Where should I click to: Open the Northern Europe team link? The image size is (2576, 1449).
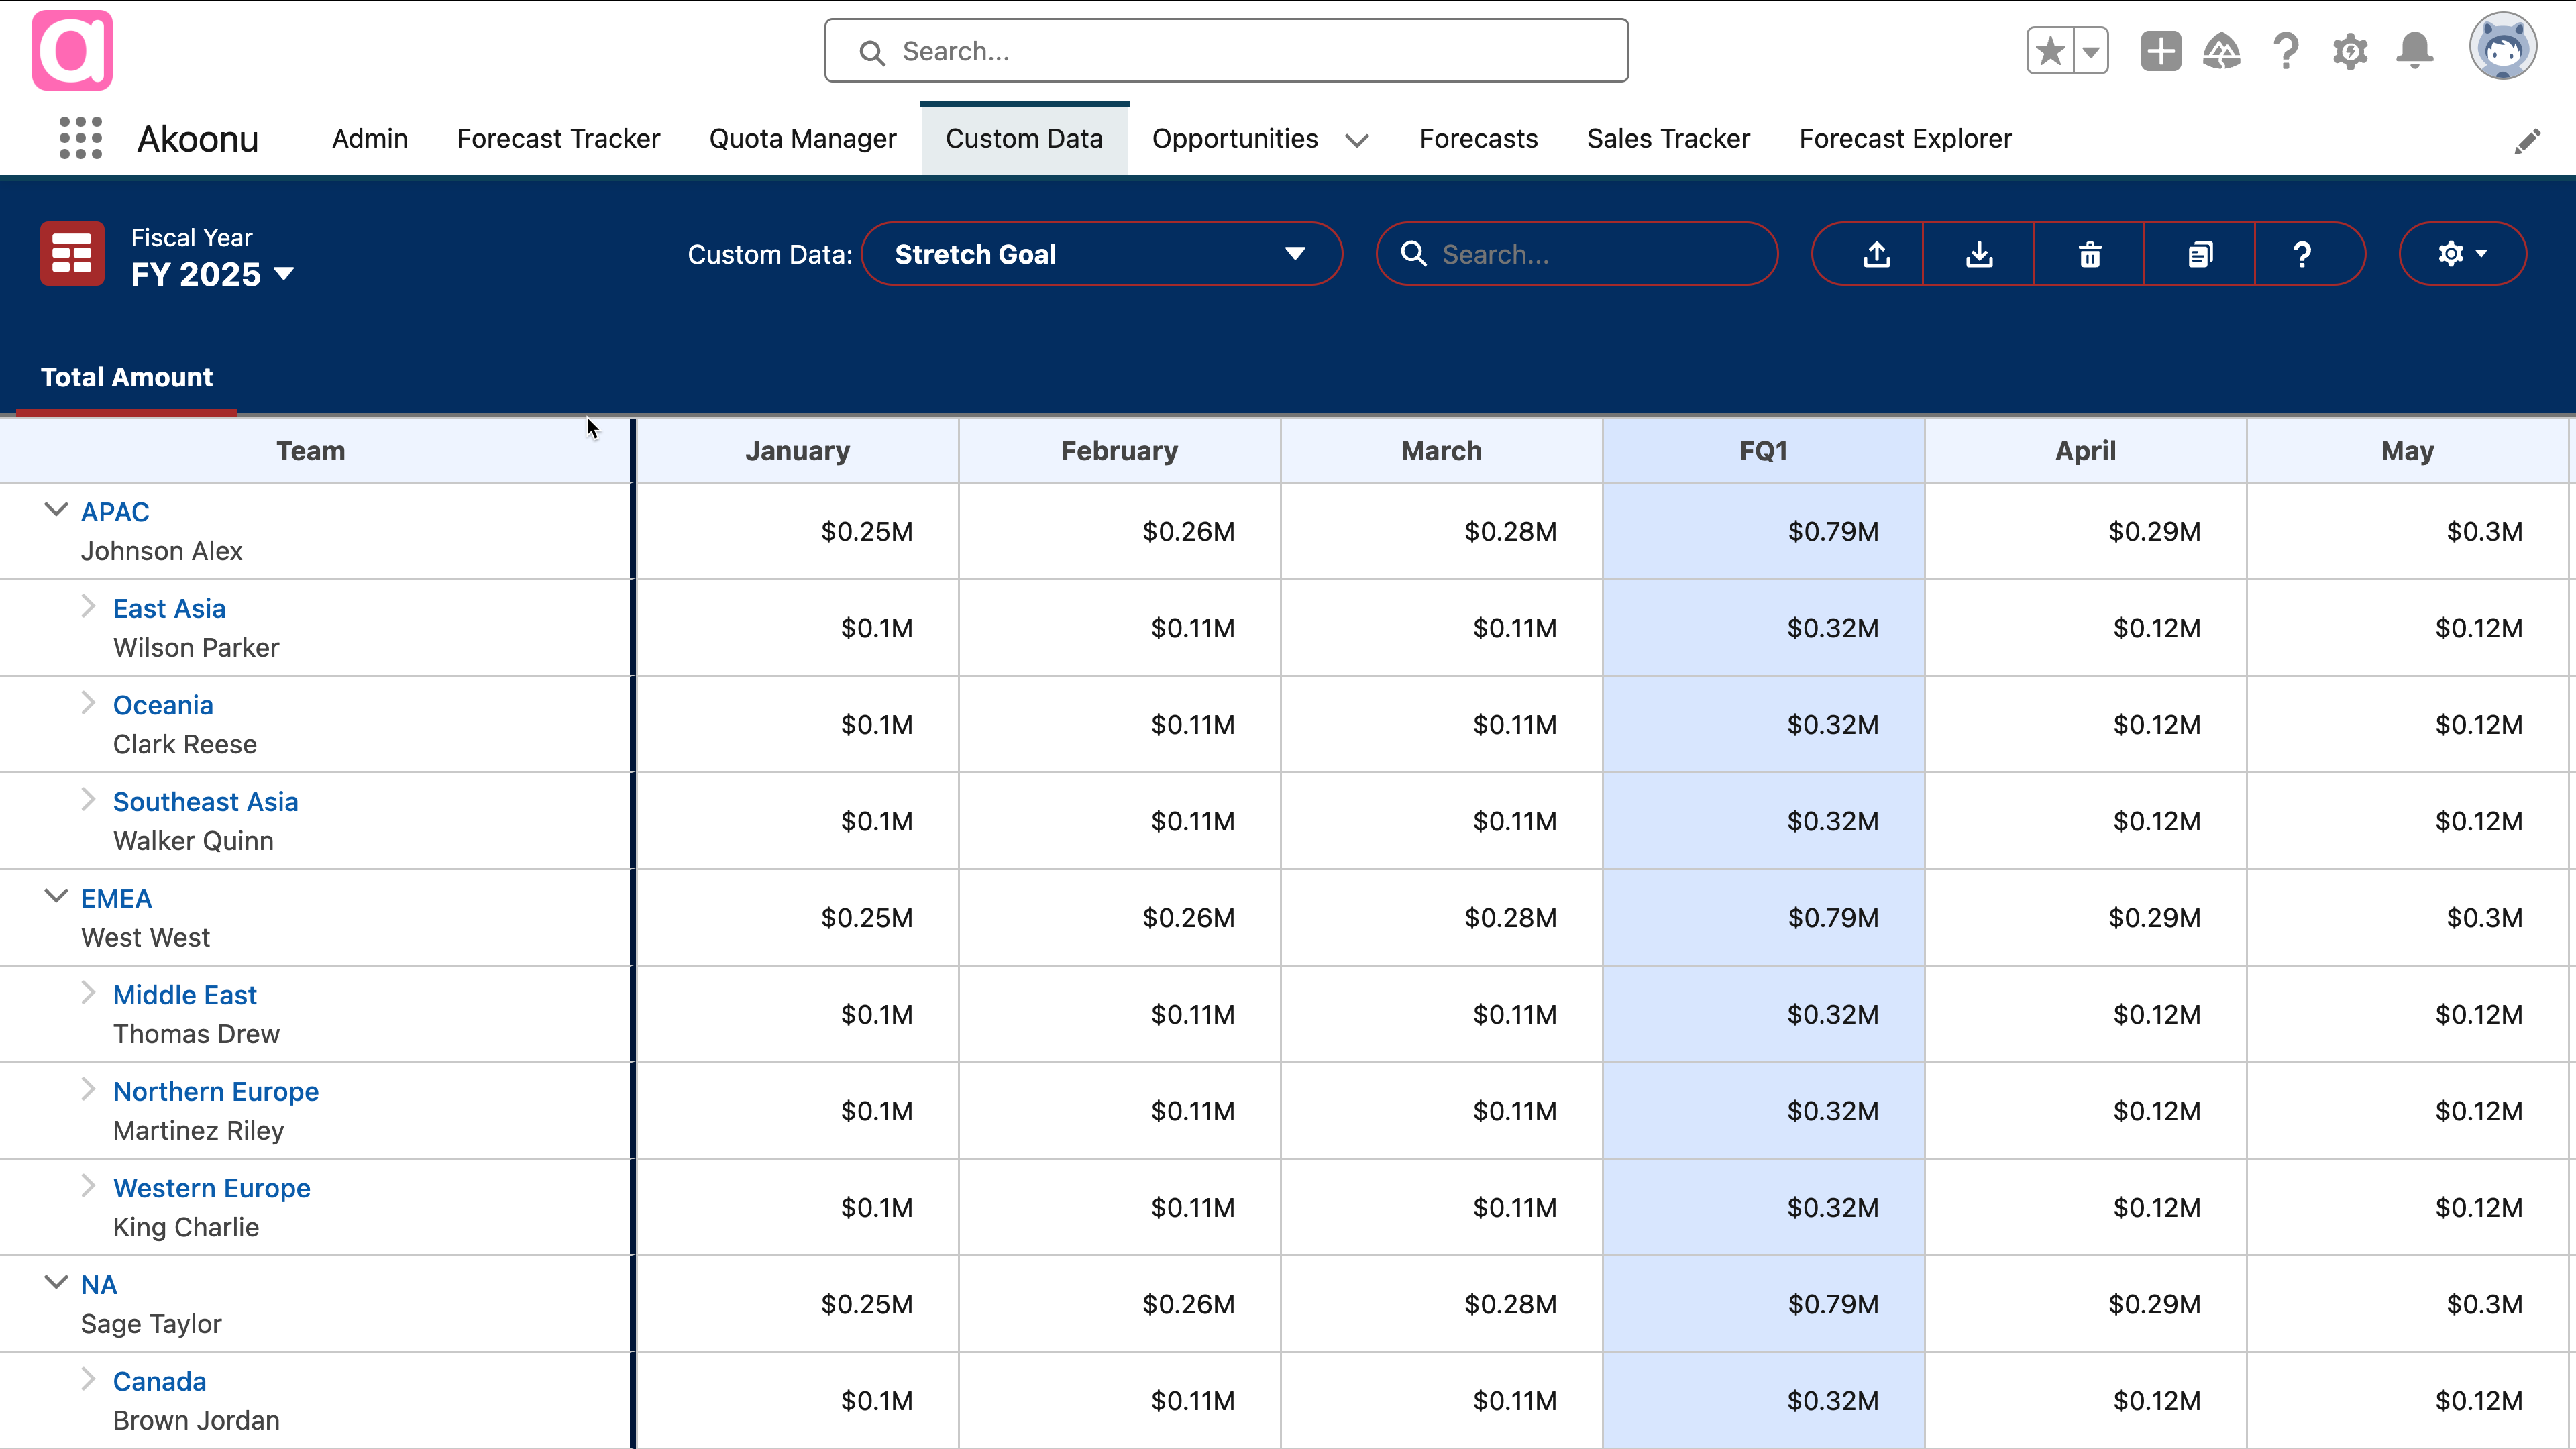[216, 1092]
